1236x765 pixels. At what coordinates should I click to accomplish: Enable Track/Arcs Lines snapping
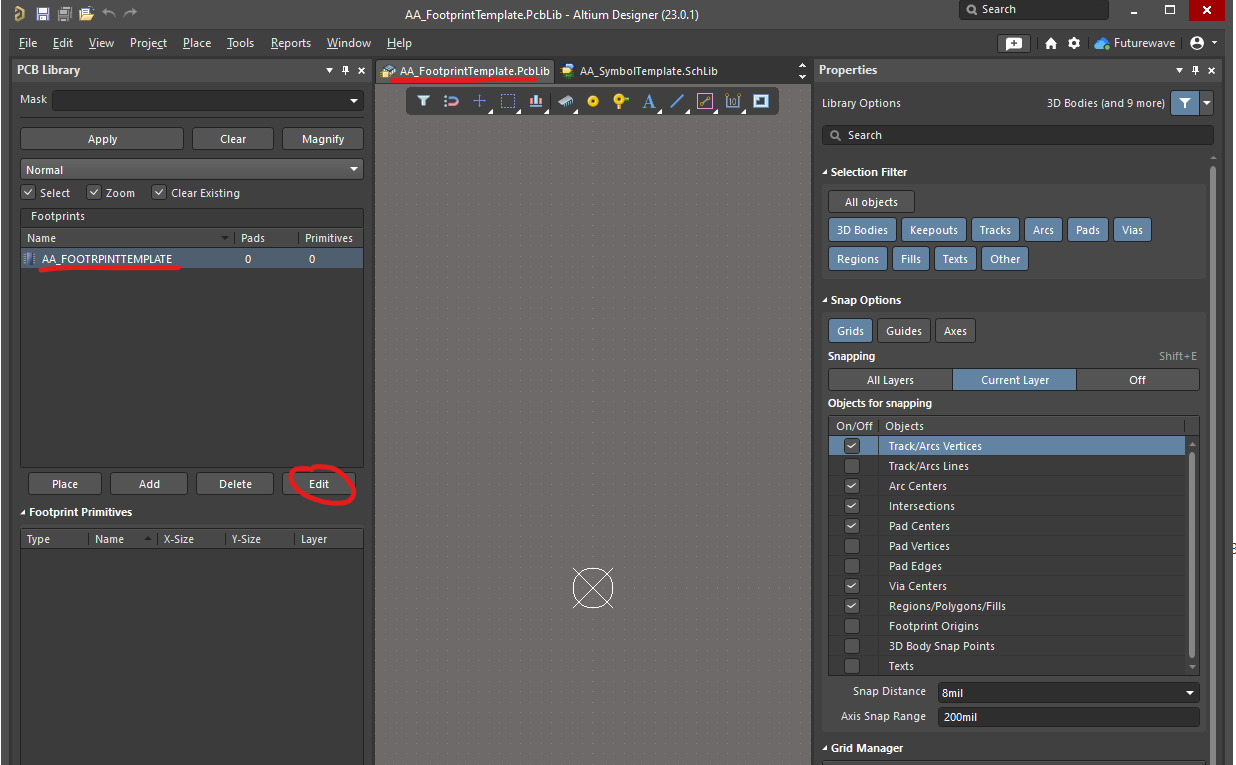[x=852, y=466]
